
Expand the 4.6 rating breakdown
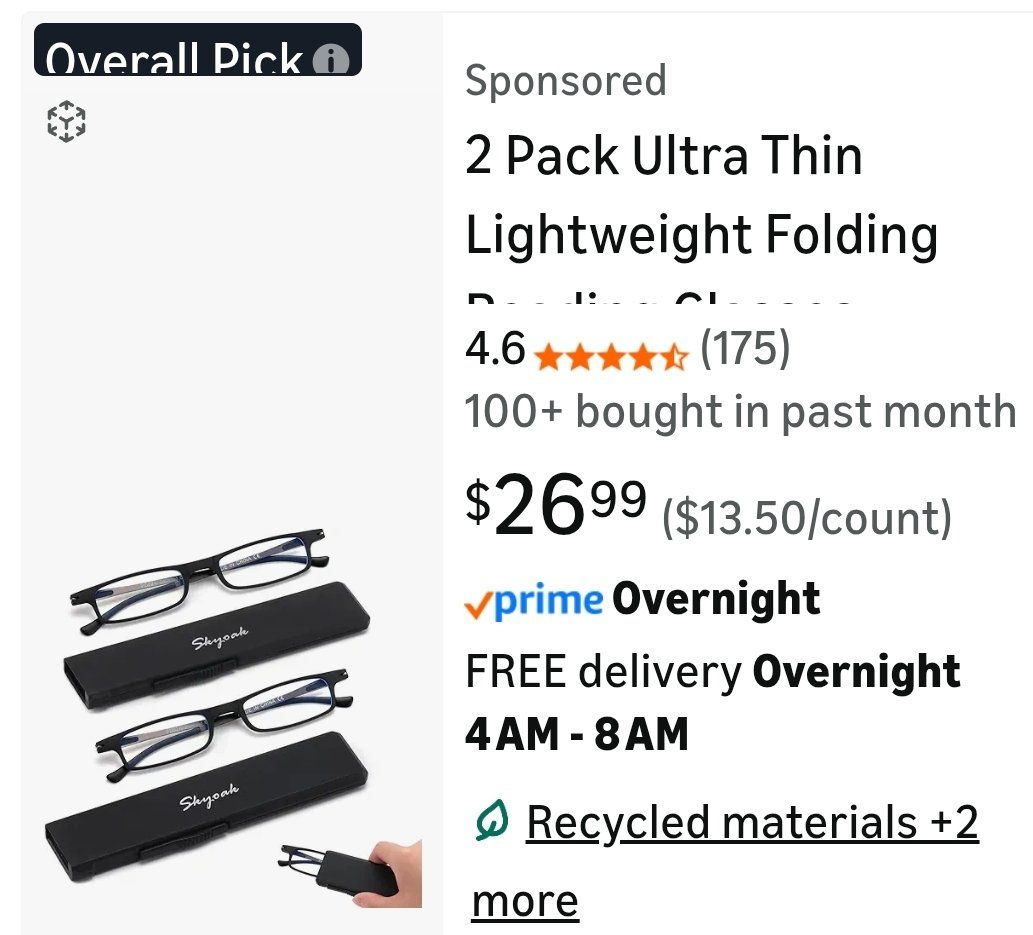click(x=494, y=350)
